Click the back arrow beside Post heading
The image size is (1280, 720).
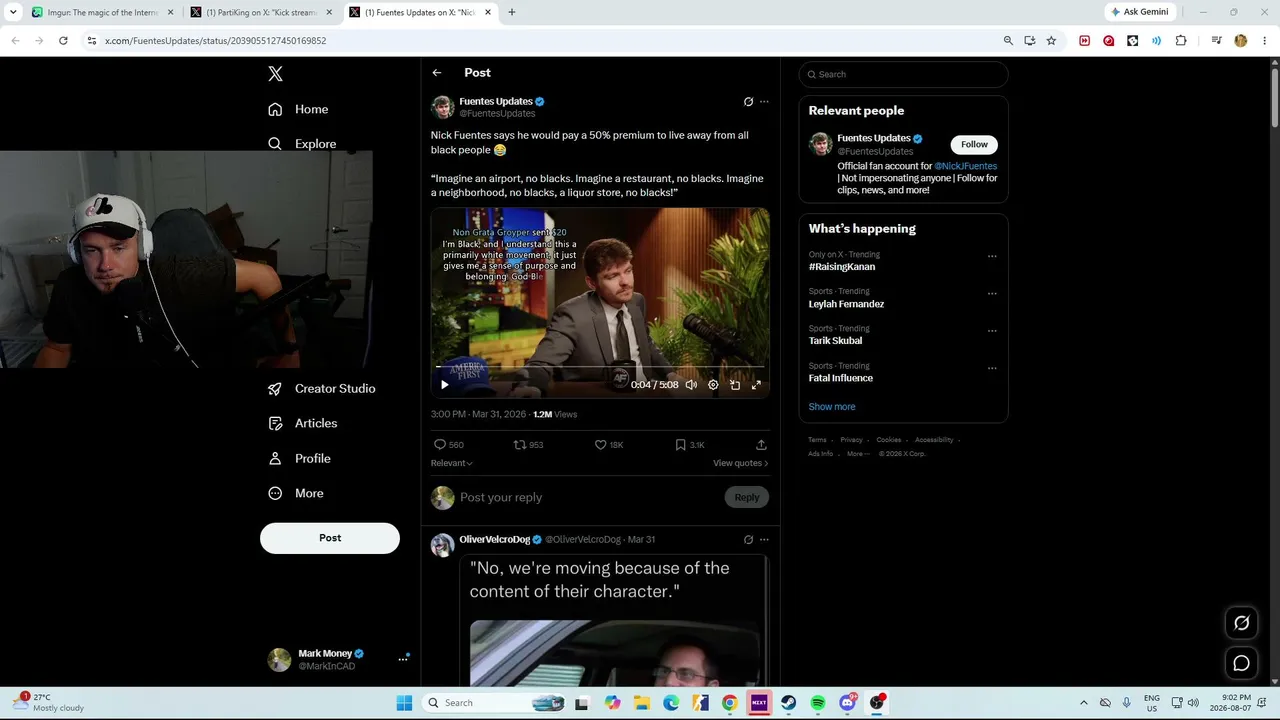point(437,73)
